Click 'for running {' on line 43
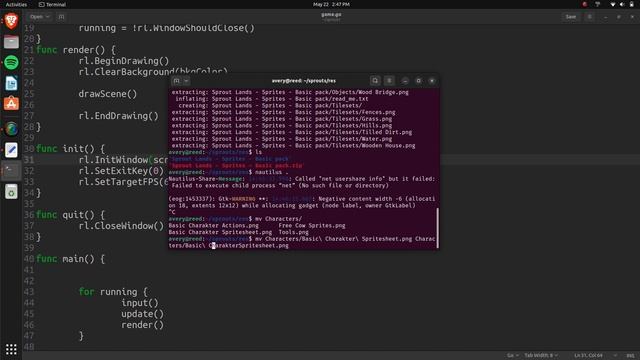640x360 pixels. 113,292
